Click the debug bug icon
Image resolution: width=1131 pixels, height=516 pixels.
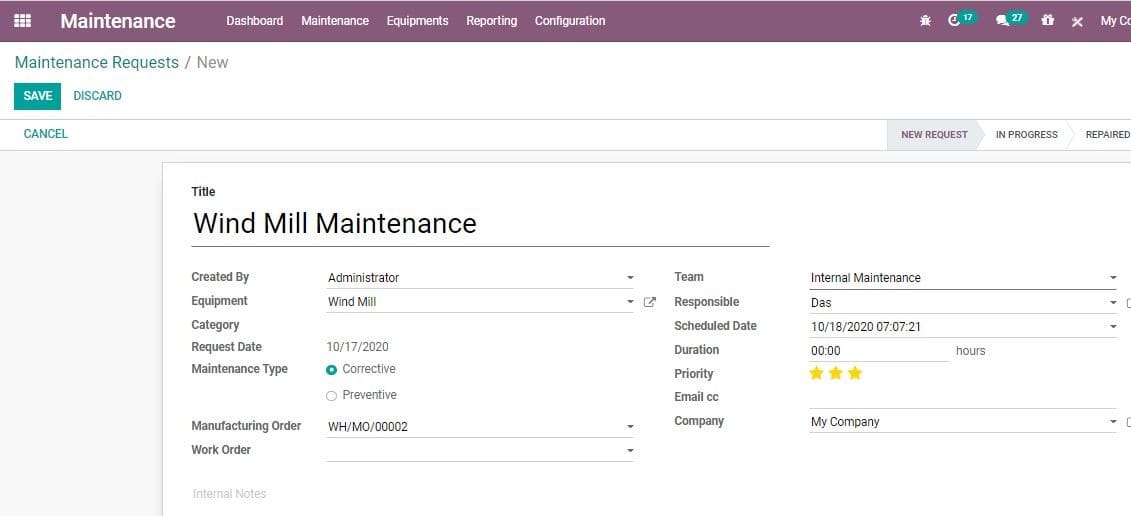(925, 21)
